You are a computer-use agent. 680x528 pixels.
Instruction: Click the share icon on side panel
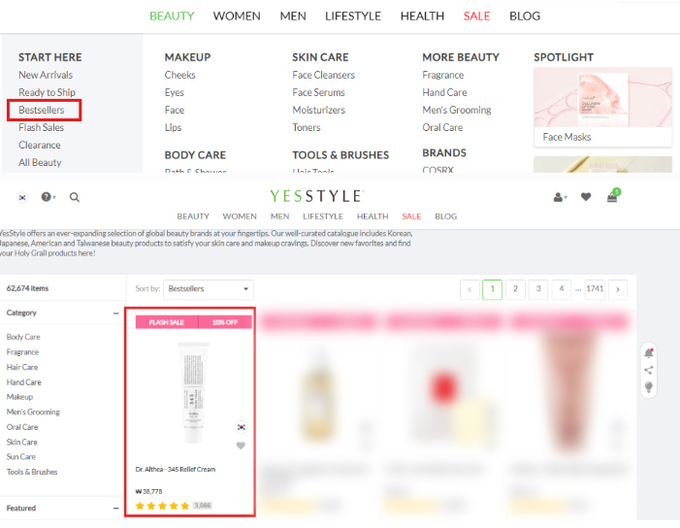[649, 370]
